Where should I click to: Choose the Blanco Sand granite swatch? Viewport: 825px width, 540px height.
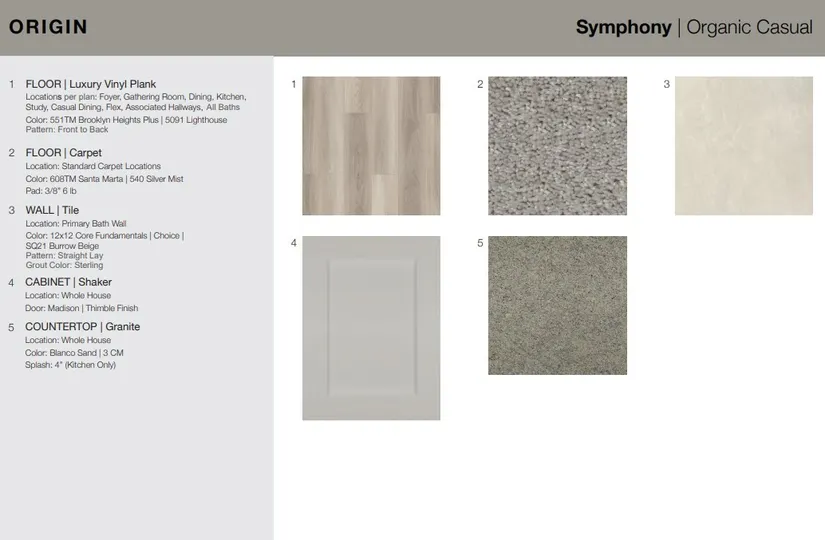557,305
